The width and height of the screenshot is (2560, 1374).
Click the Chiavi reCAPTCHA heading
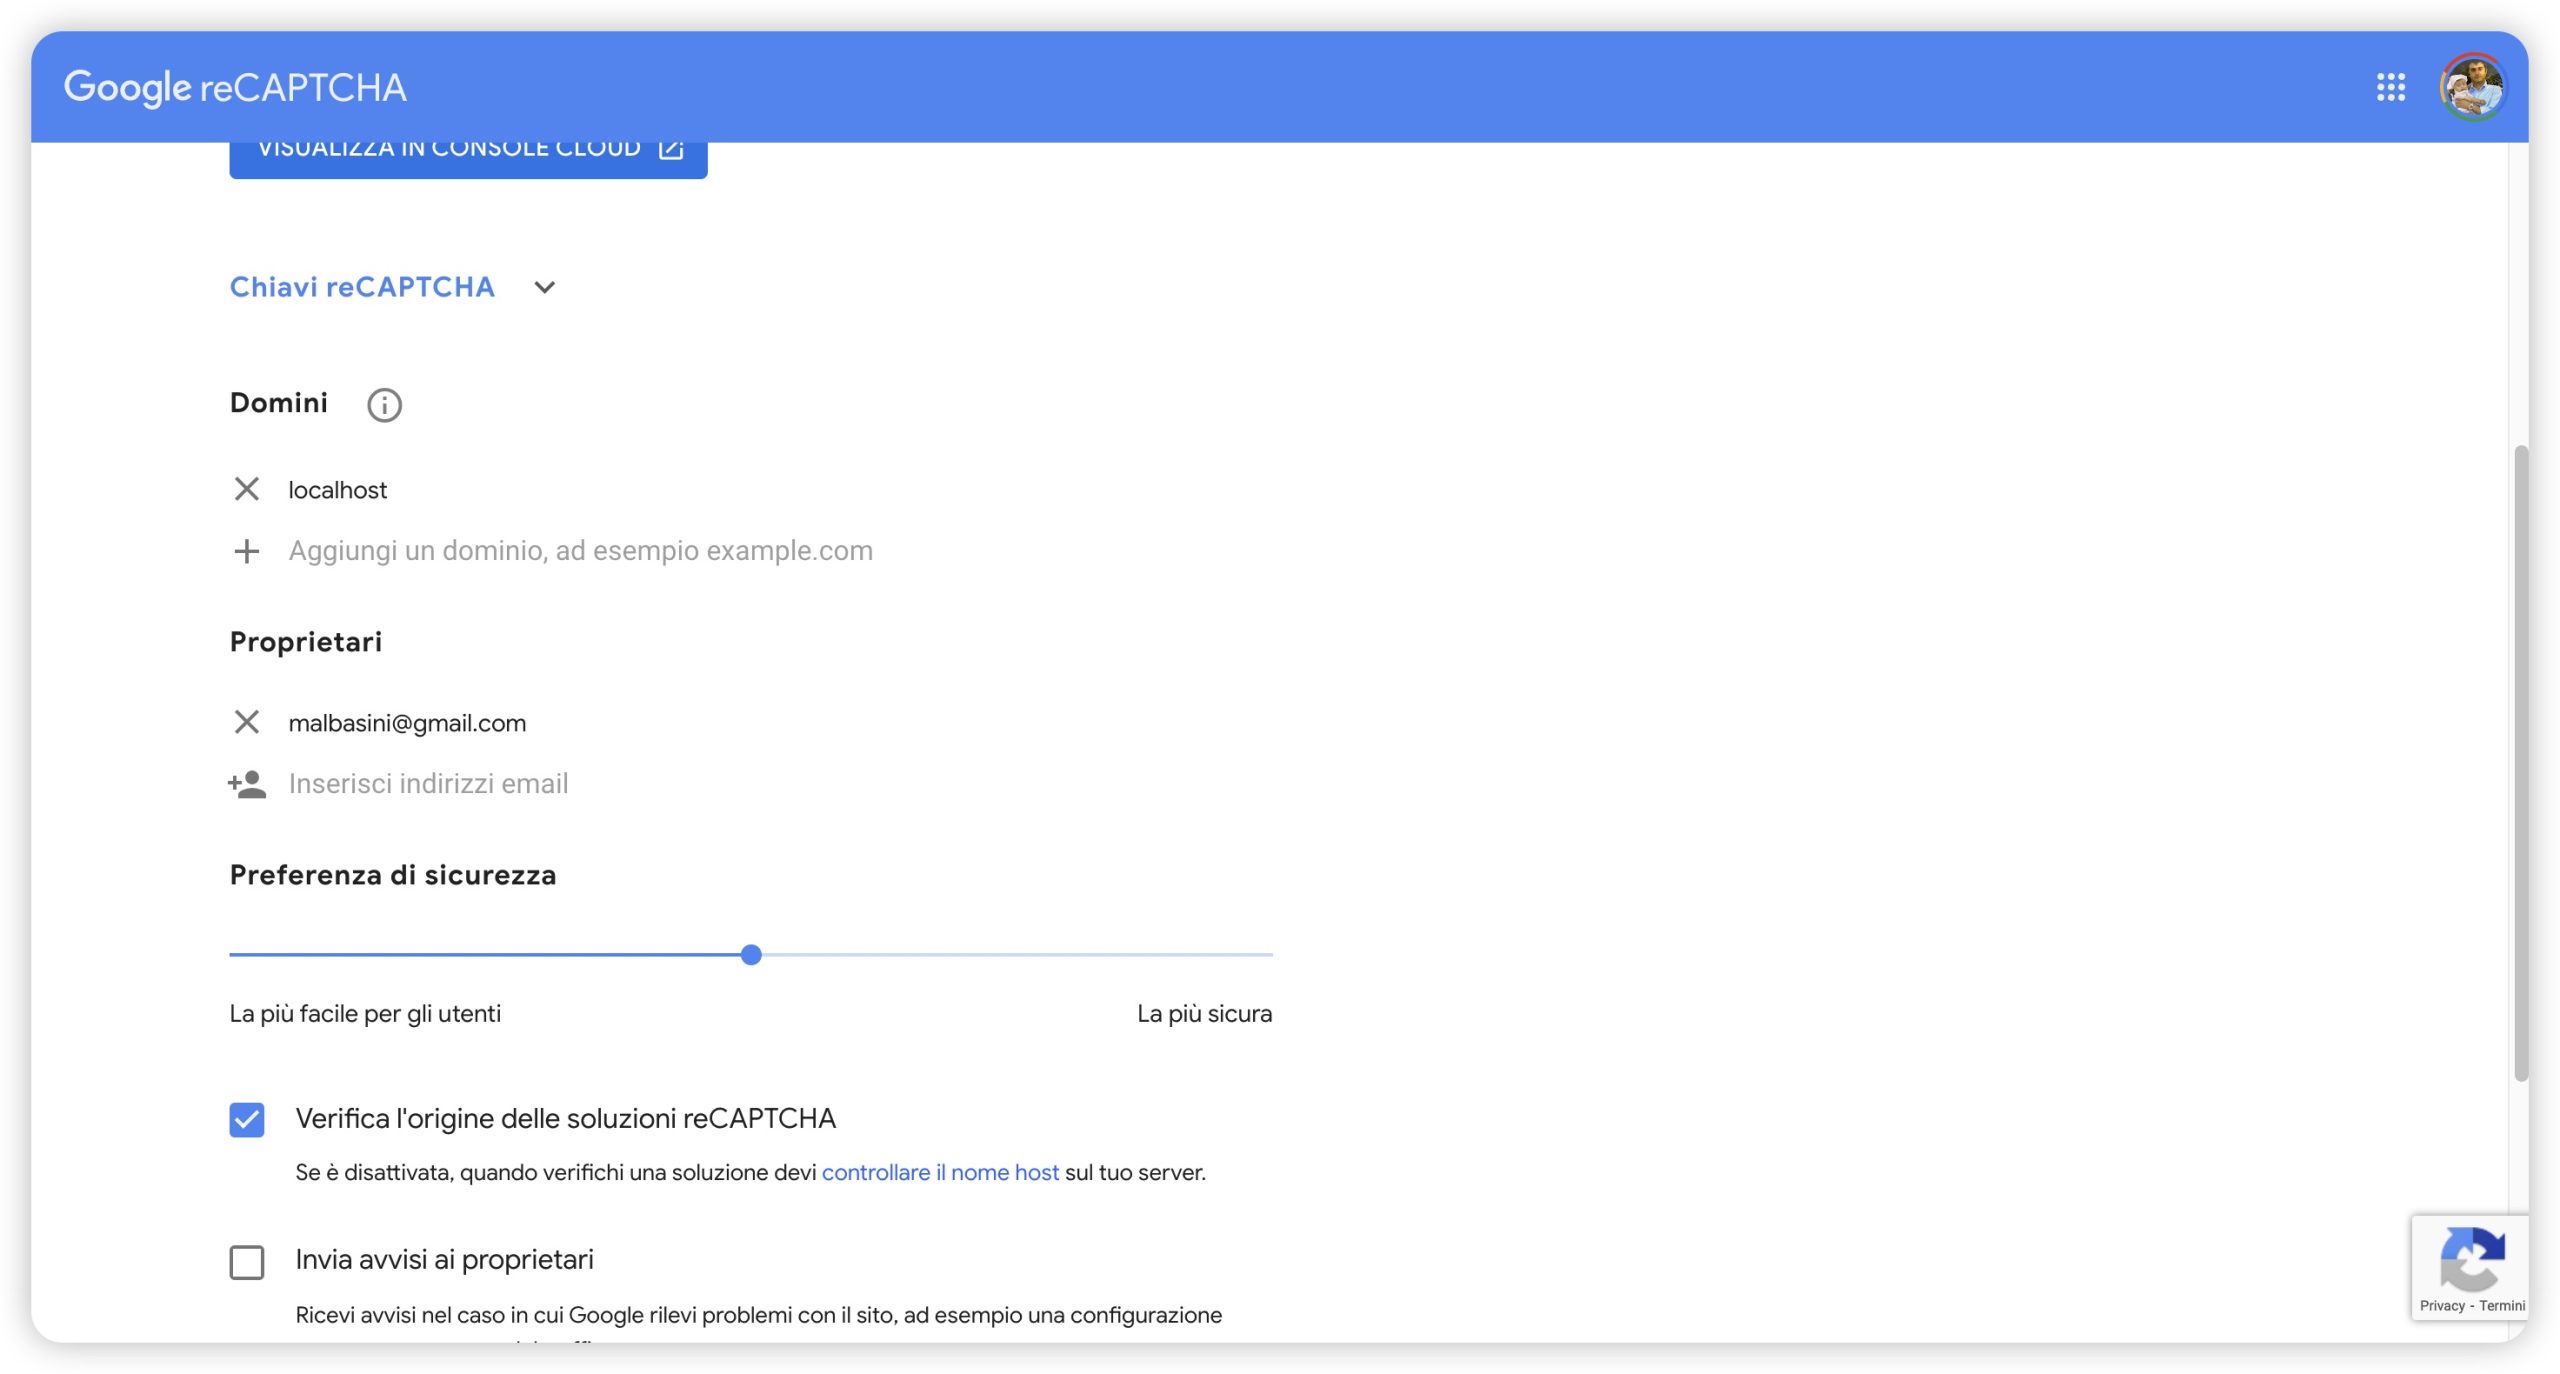(362, 287)
